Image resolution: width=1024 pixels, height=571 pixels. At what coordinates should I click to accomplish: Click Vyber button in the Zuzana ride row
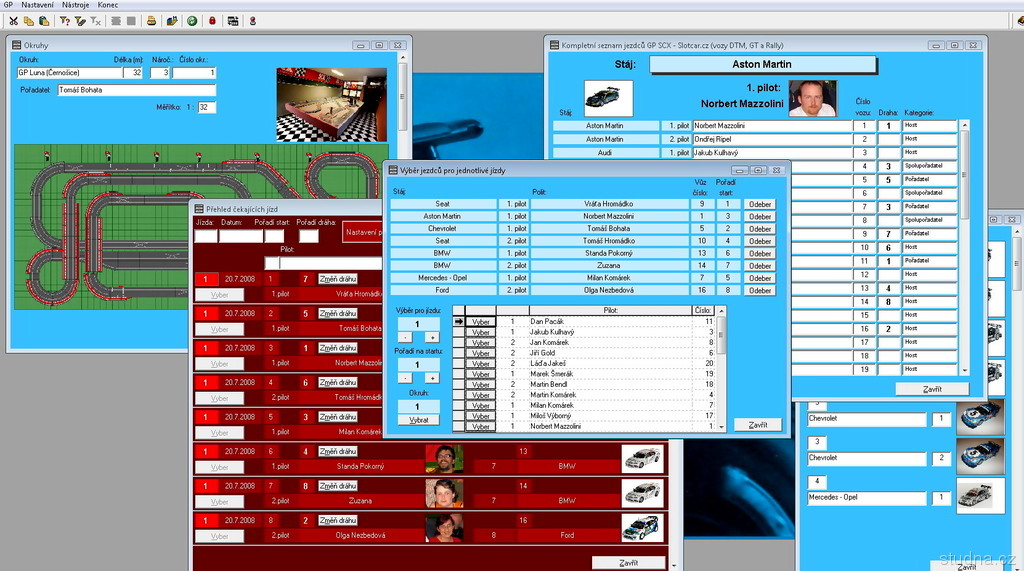pos(219,502)
